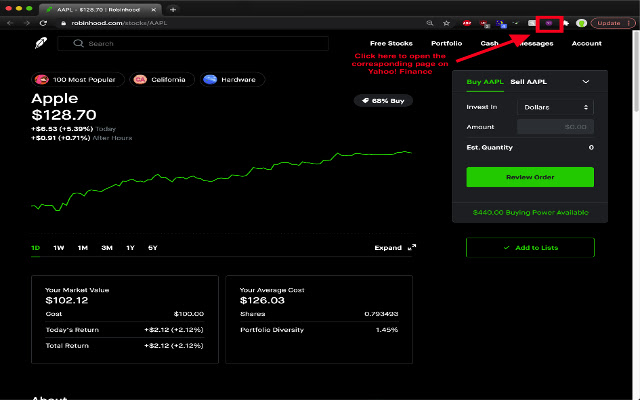This screenshot has height=400, width=640.
Task: Open the Account menu
Action: [x=587, y=43]
